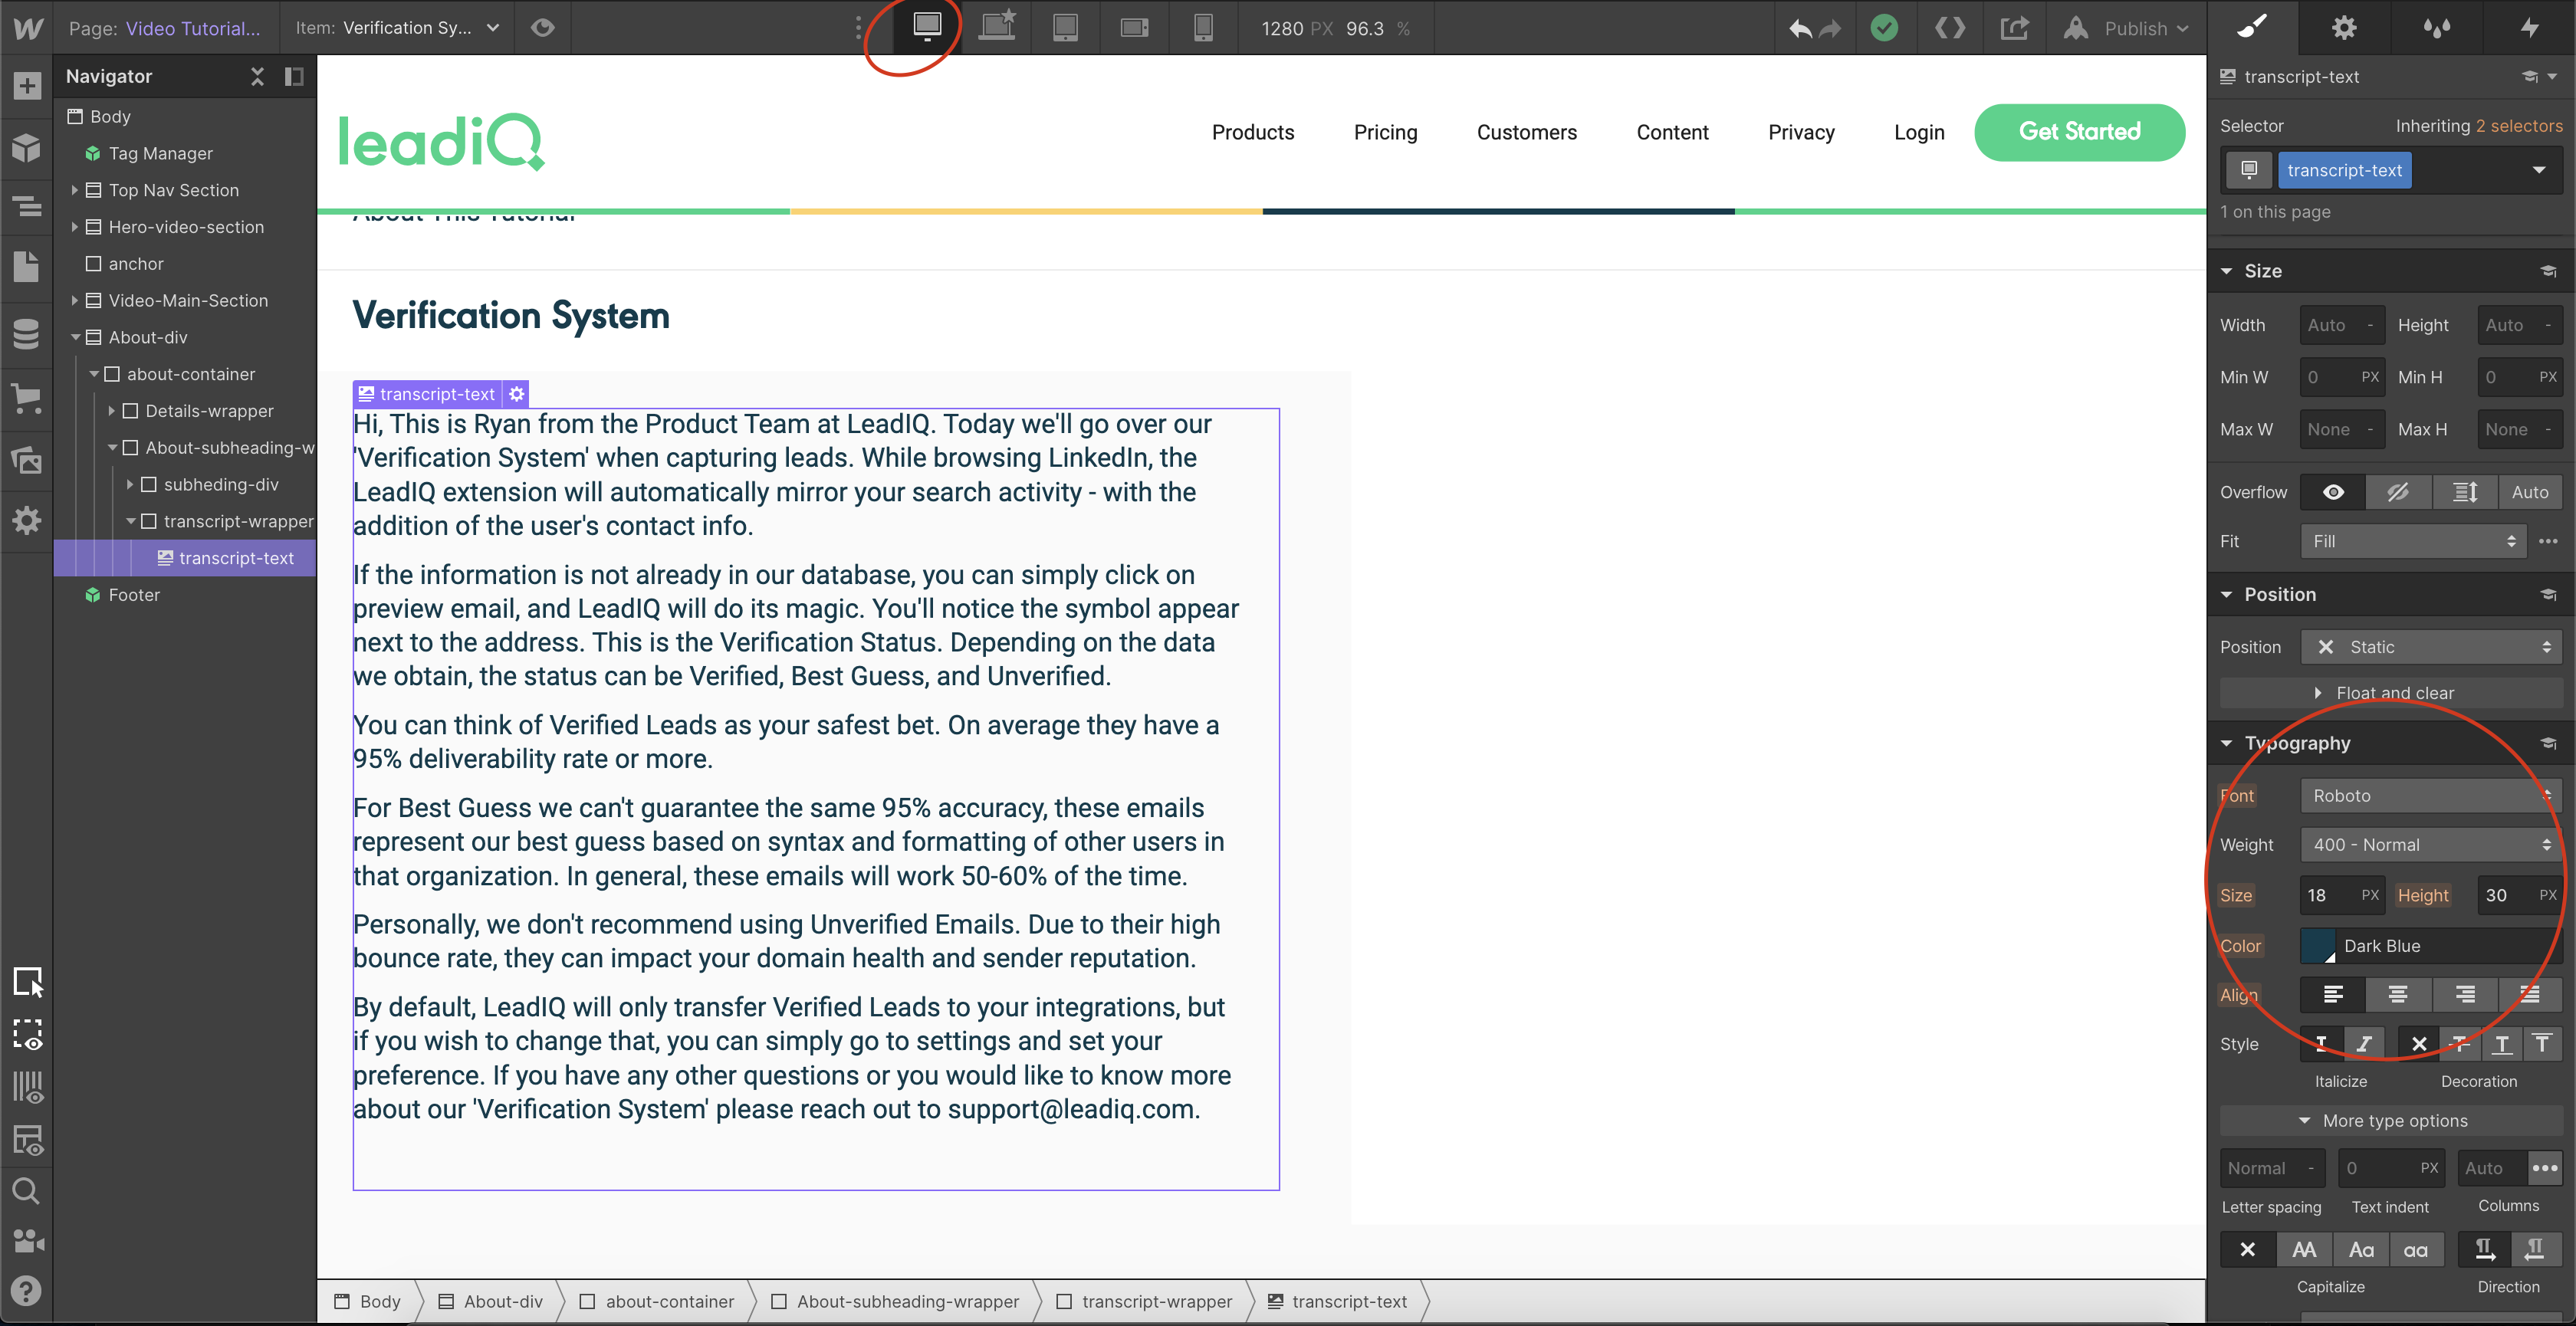
Task: Open the Help question mark icon
Action: coord(27,1291)
